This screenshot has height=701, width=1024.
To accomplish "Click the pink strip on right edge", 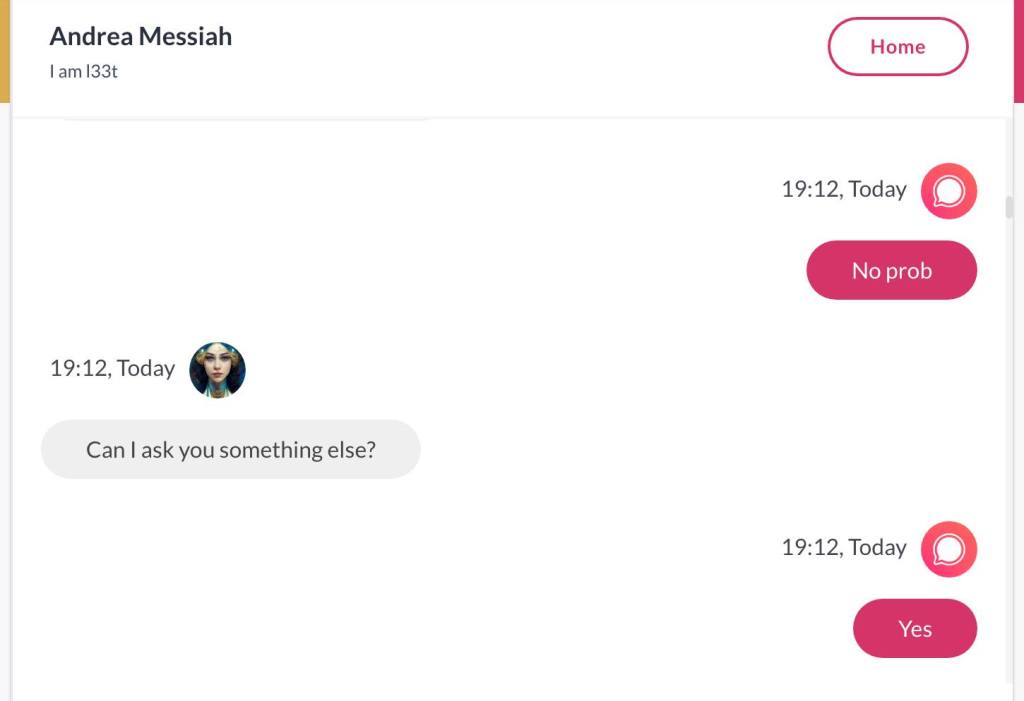I will tap(1018, 50).
